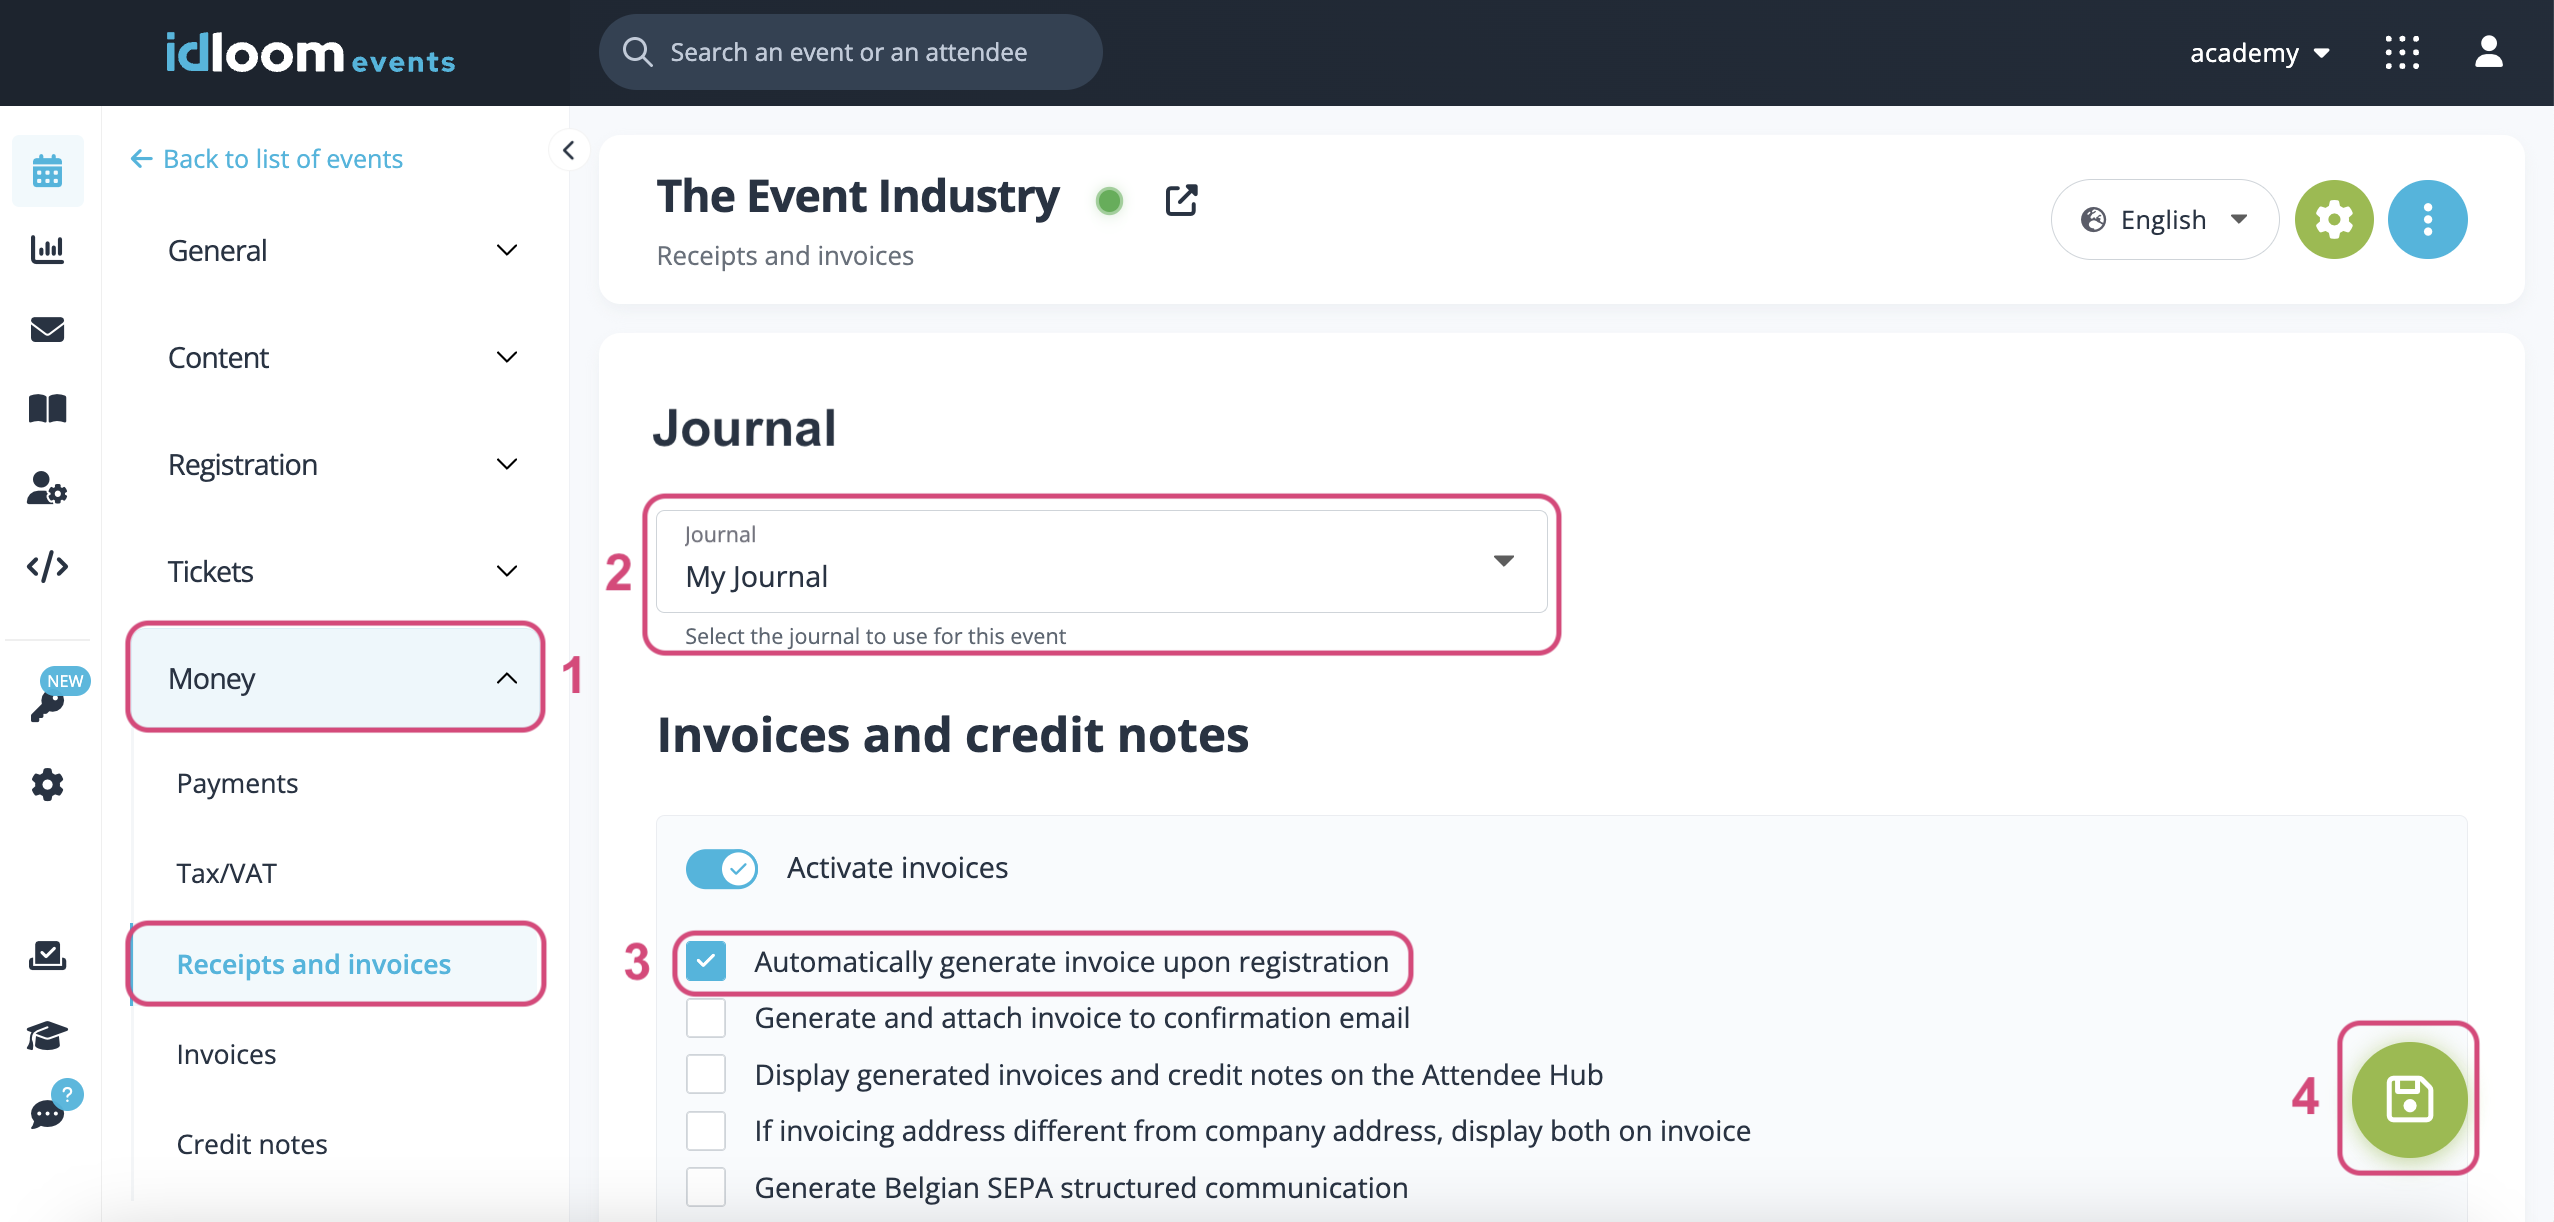Viewport: 2554px width, 1222px height.
Task: Open the green gear settings button
Action: [x=2333, y=219]
